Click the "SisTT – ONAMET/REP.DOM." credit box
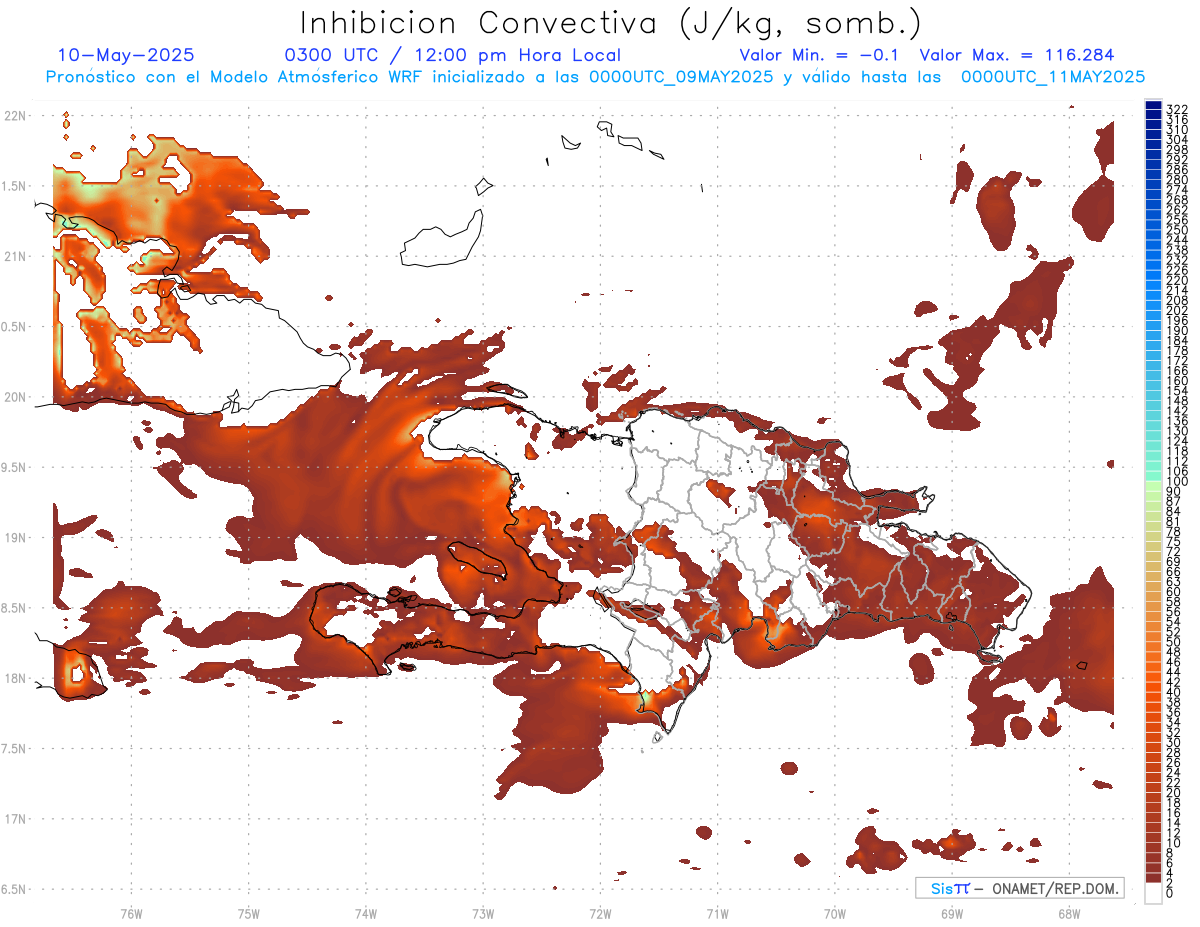This screenshot has width=1200, height=927. point(1019,888)
